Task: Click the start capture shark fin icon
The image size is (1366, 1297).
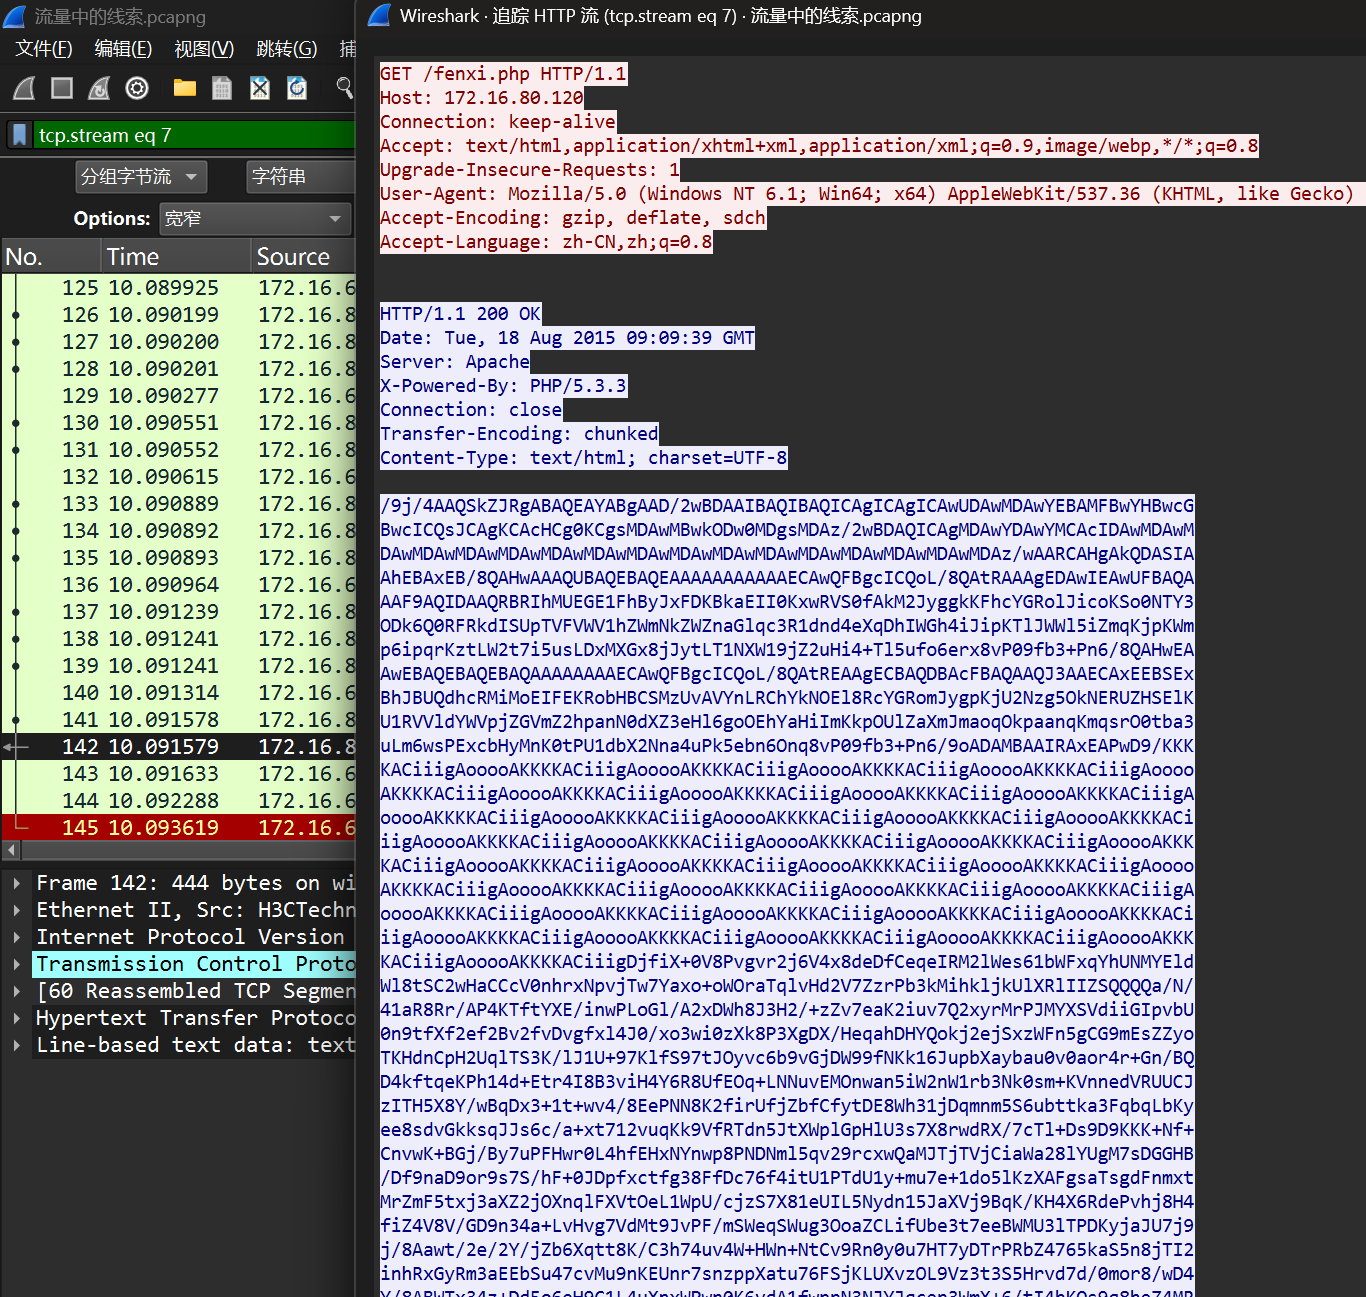Action: pyautogui.click(x=24, y=88)
